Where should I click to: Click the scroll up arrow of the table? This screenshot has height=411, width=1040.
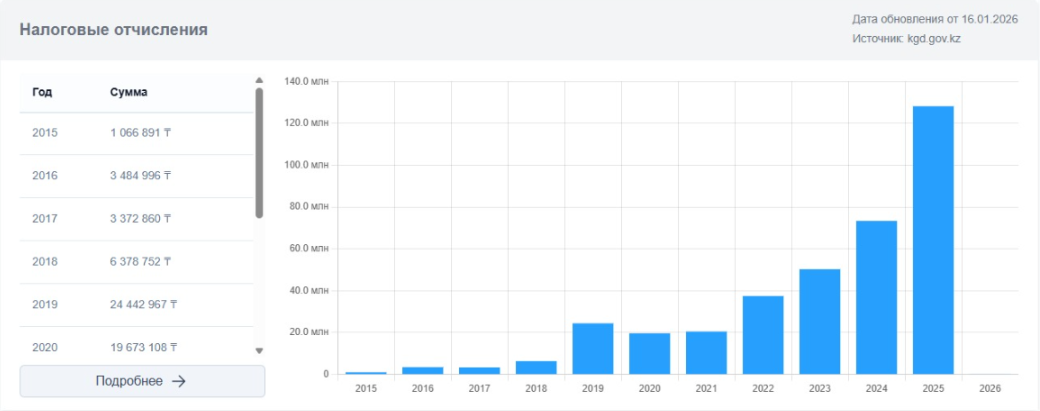259,80
